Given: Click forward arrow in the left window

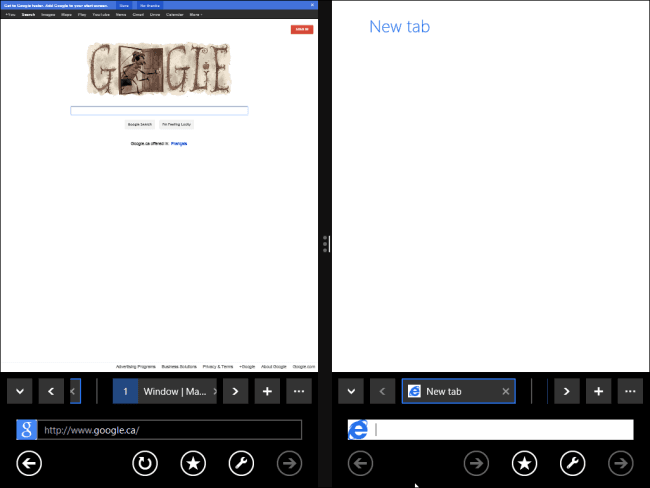Looking at the screenshot, I should pyautogui.click(x=289, y=463).
